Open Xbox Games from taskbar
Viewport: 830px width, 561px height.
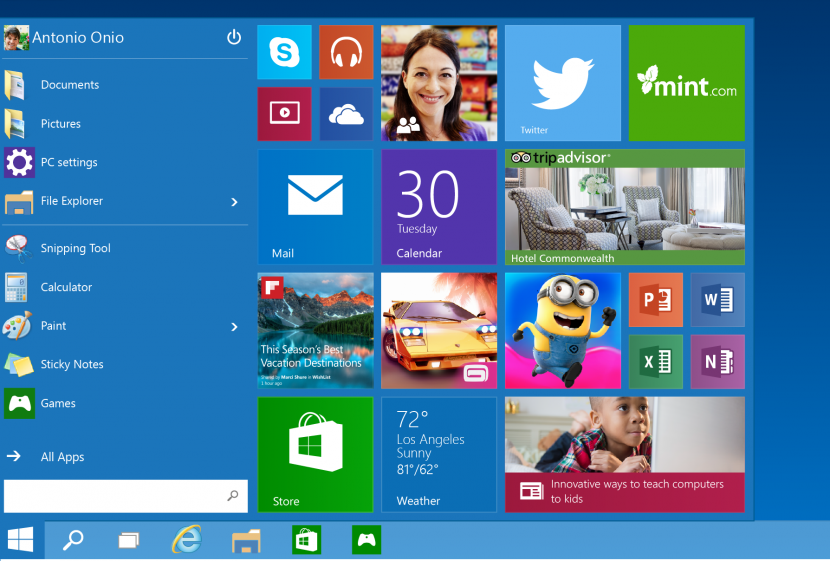[x=366, y=540]
